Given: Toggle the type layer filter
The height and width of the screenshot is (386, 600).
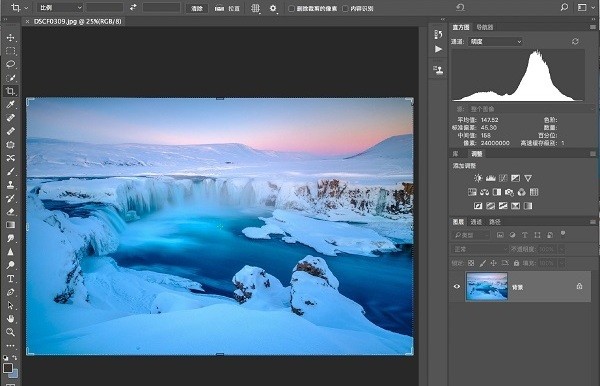Looking at the screenshot, I should pyautogui.click(x=525, y=235).
